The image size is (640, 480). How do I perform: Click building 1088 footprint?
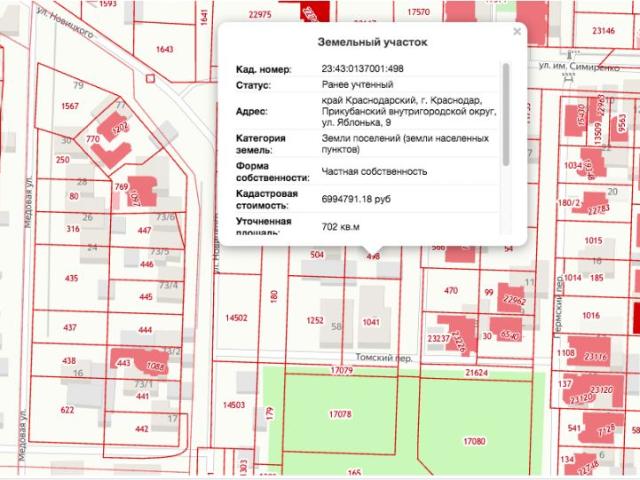(153, 362)
